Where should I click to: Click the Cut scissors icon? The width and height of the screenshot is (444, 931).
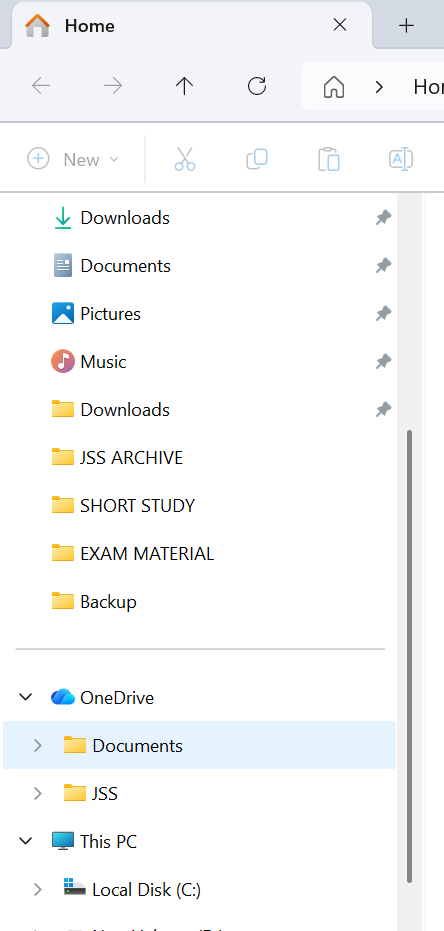click(185, 159)
